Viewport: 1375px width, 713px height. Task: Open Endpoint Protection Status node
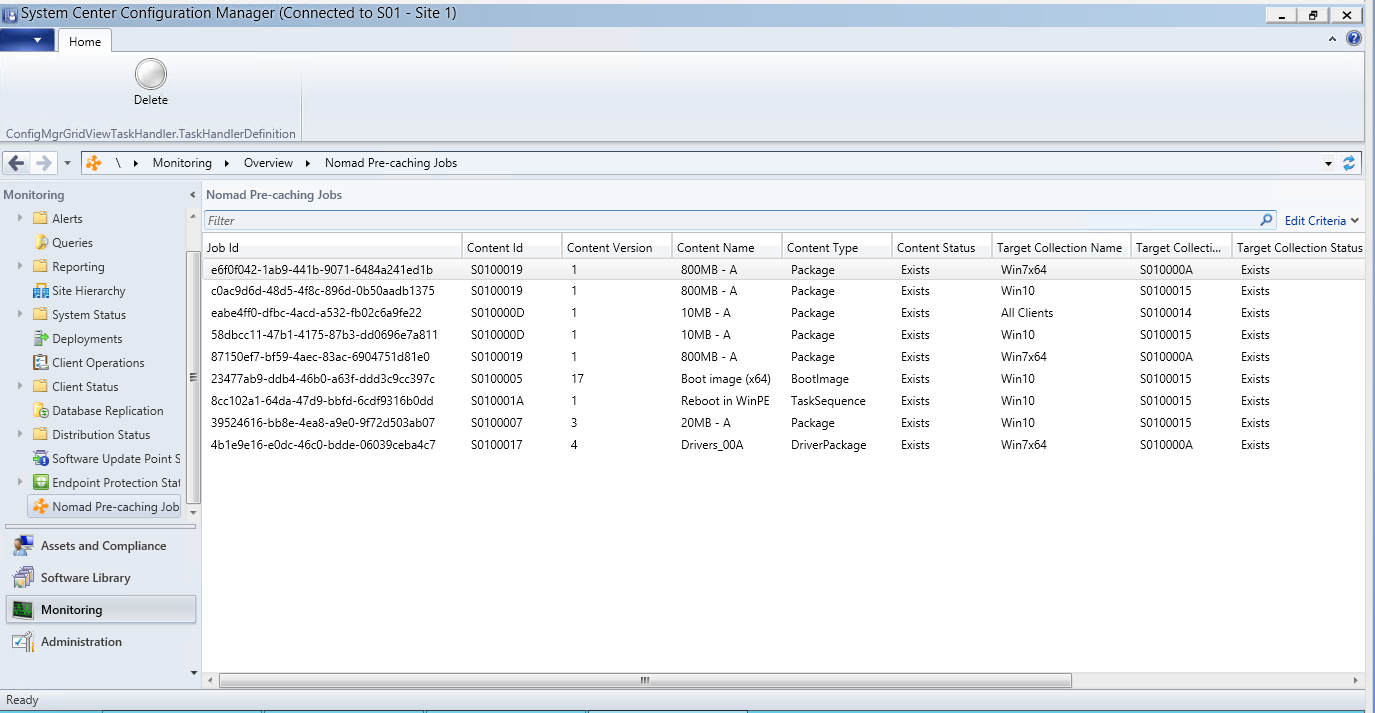coord(115,483)
